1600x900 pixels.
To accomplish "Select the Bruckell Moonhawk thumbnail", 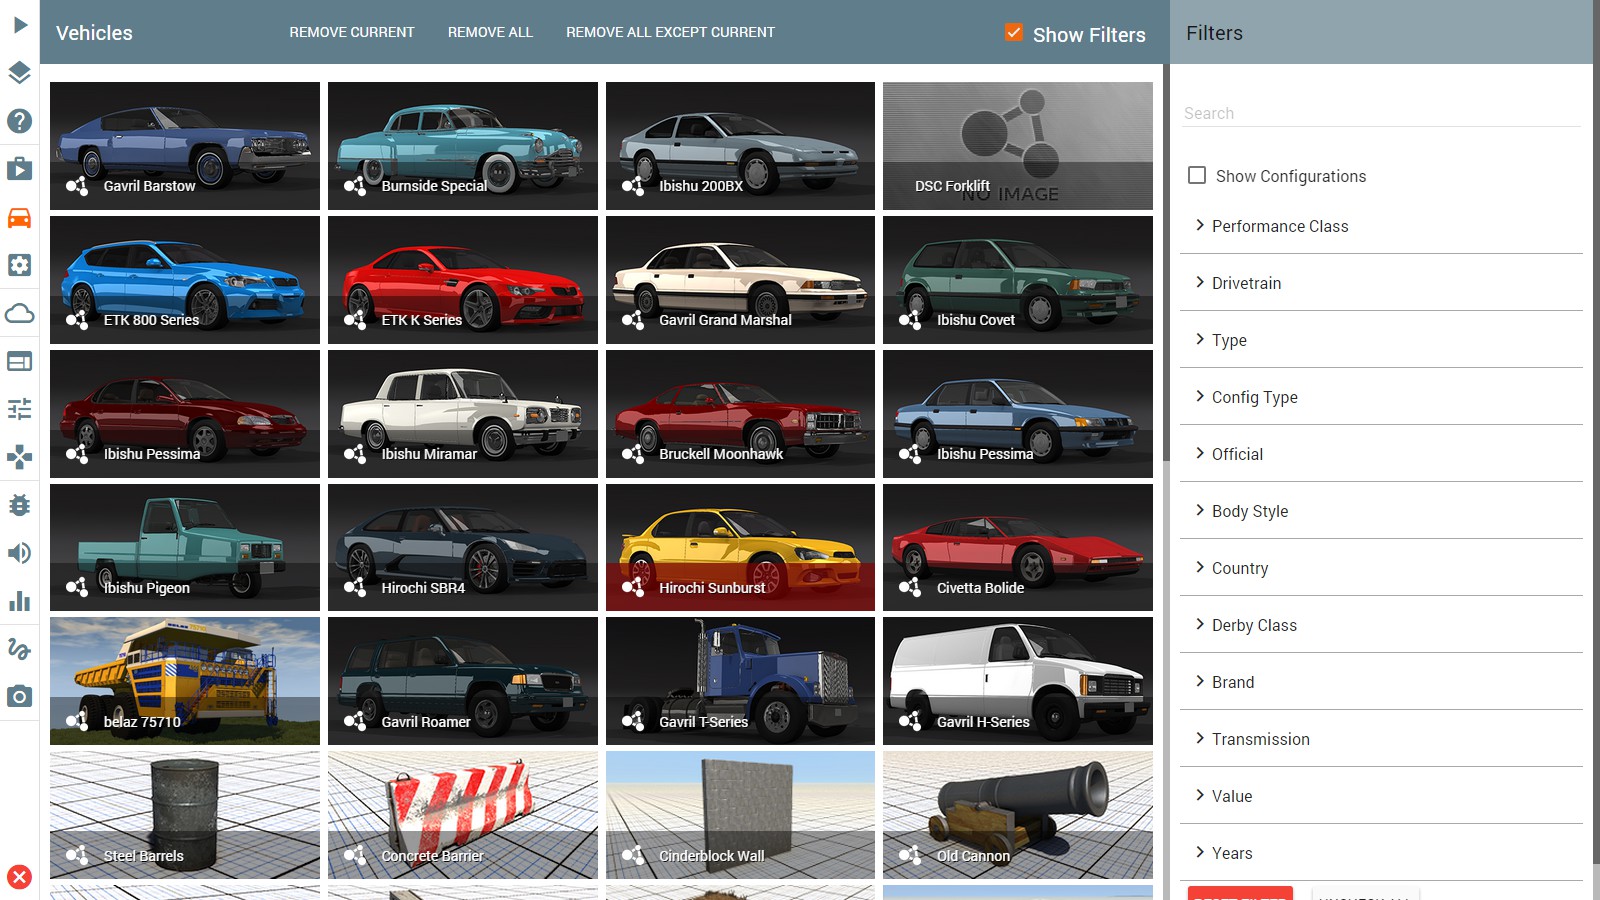I will [740, 414].
